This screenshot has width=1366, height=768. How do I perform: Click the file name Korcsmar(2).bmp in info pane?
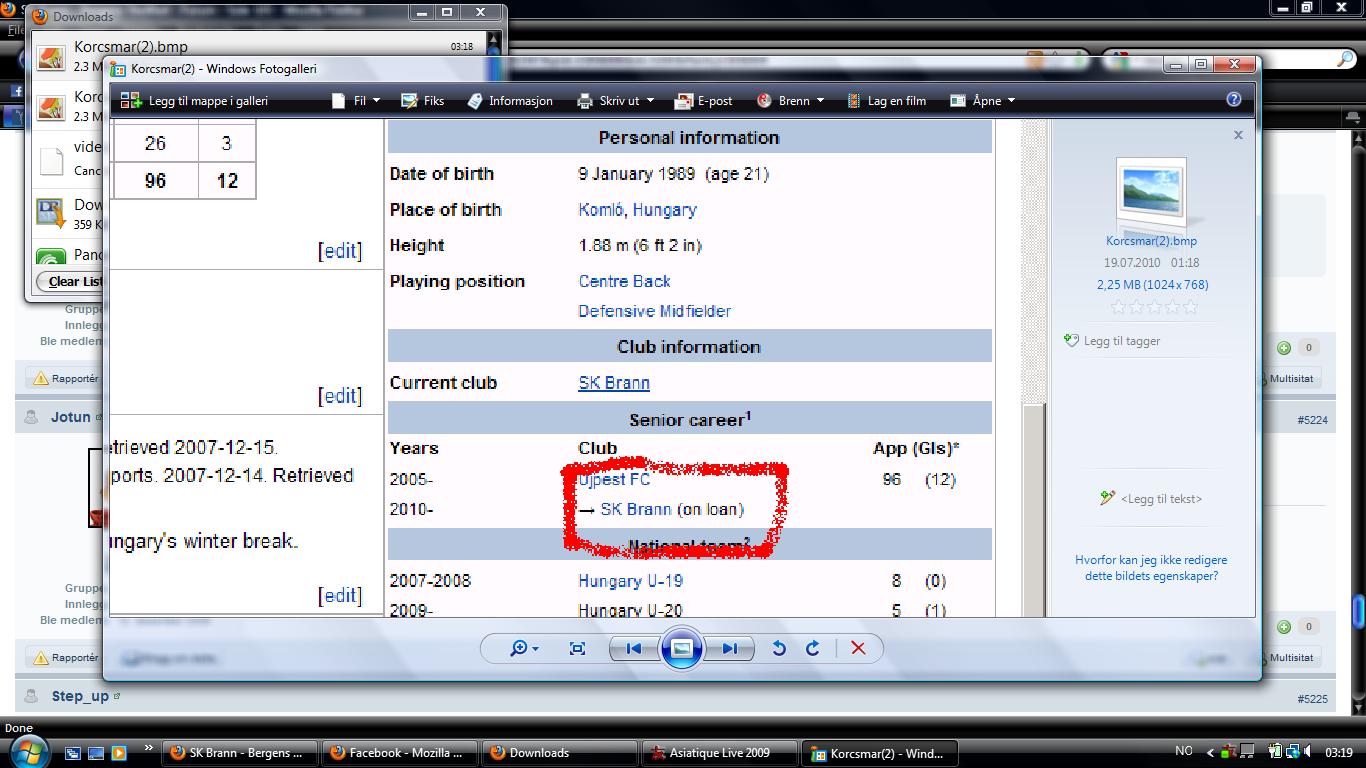(1151, 241)
